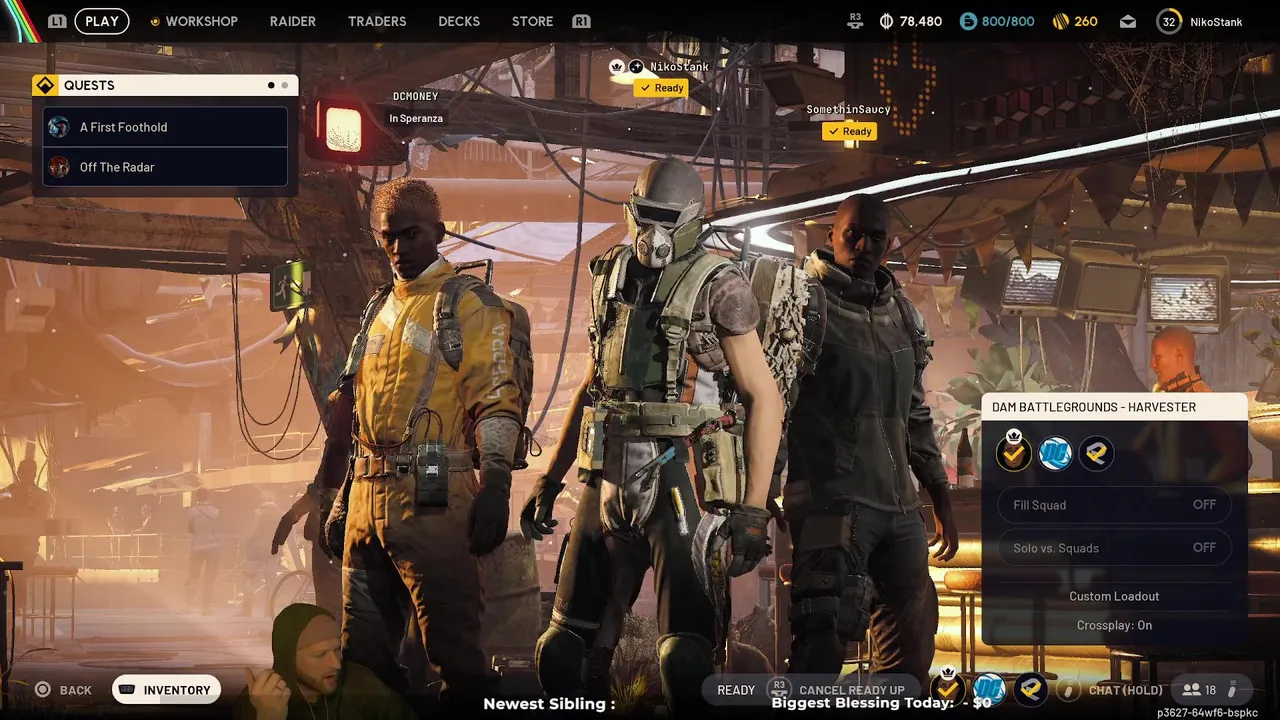
Task: Open the DECKS tab
Action: [x=459, y=21]
